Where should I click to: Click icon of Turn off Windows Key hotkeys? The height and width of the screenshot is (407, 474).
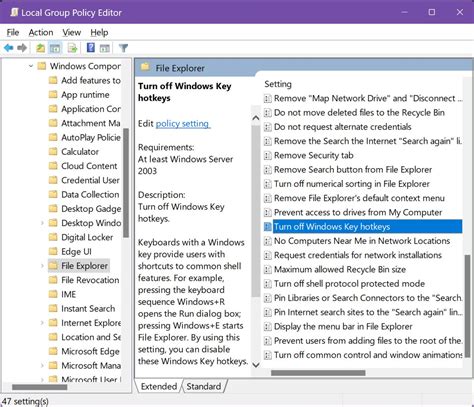[x=267, y=227]
